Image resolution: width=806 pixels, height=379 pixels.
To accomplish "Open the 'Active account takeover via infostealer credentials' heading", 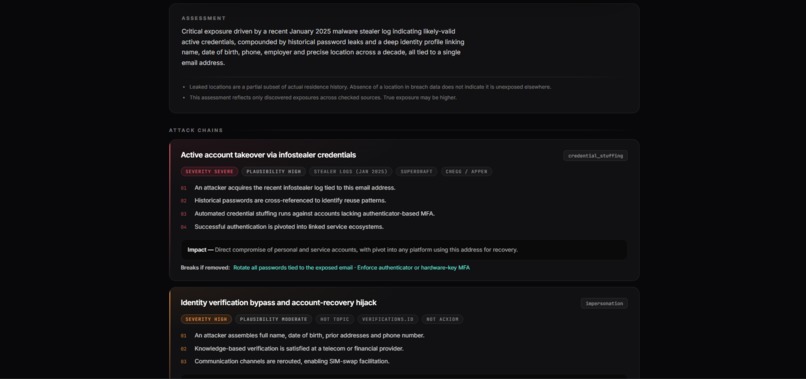I will click(x=268, y=155).
